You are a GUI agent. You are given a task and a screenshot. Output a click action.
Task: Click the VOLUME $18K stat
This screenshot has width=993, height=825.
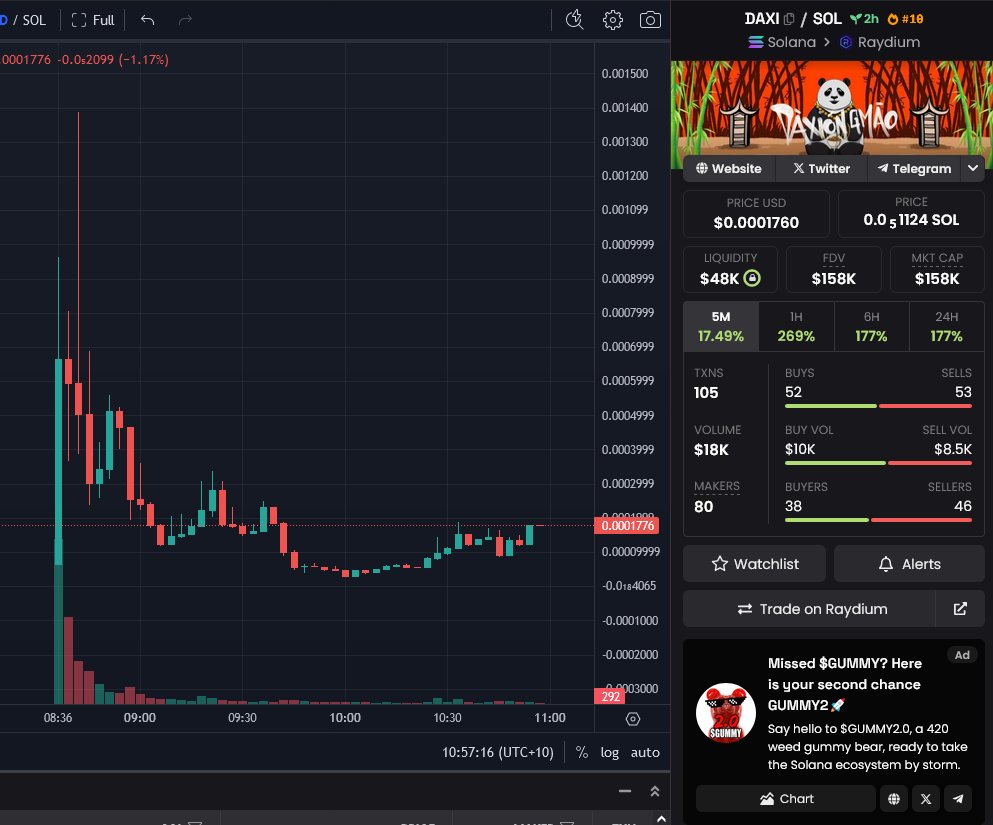point(717,441)
